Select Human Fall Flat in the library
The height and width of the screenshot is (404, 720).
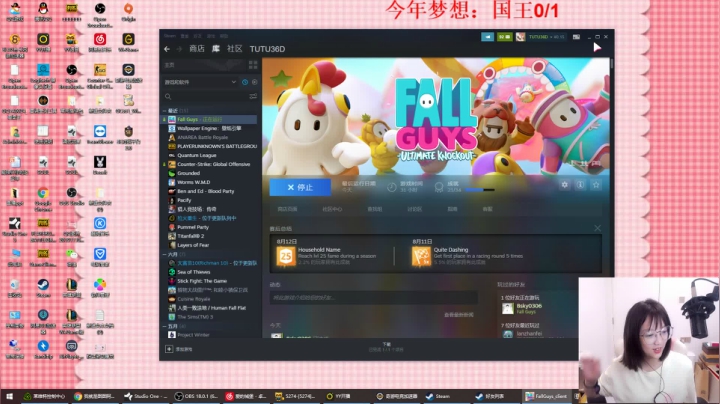pyautogui.click(x=209, y=308)
